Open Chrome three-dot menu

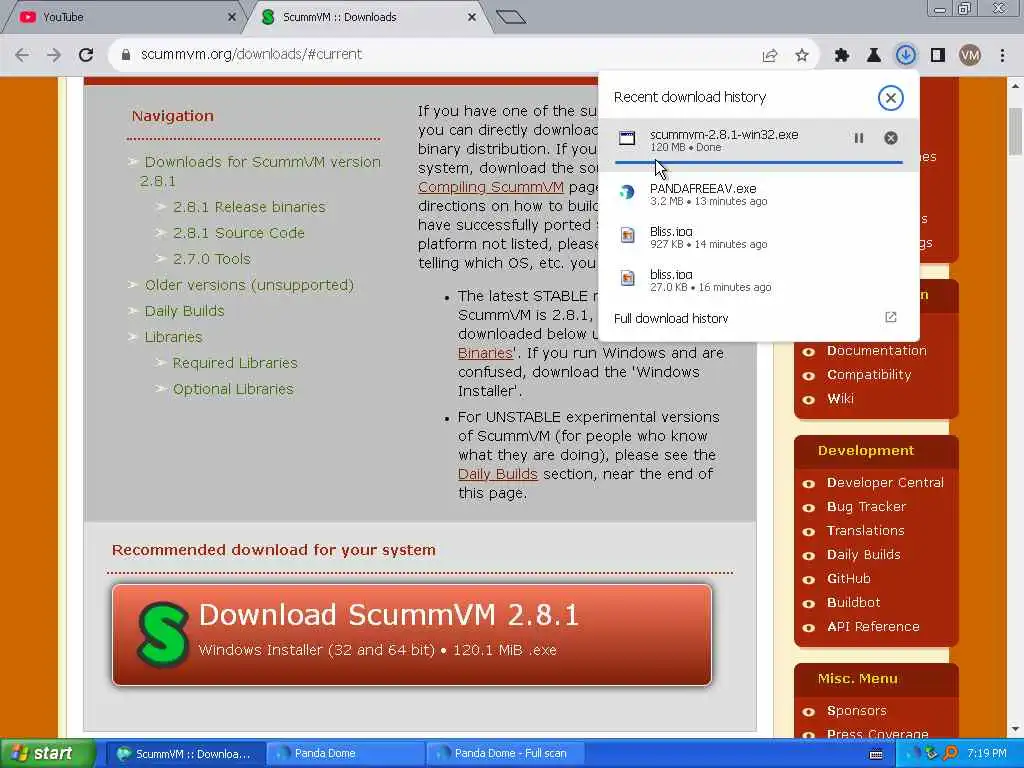(1002, 56)
